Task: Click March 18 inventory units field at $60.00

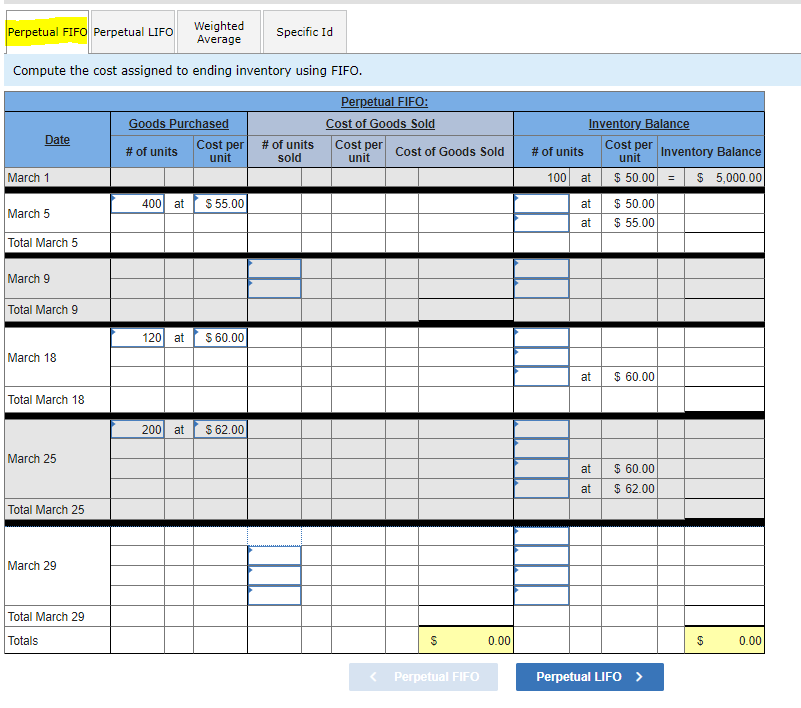Action: click(541, 376)
